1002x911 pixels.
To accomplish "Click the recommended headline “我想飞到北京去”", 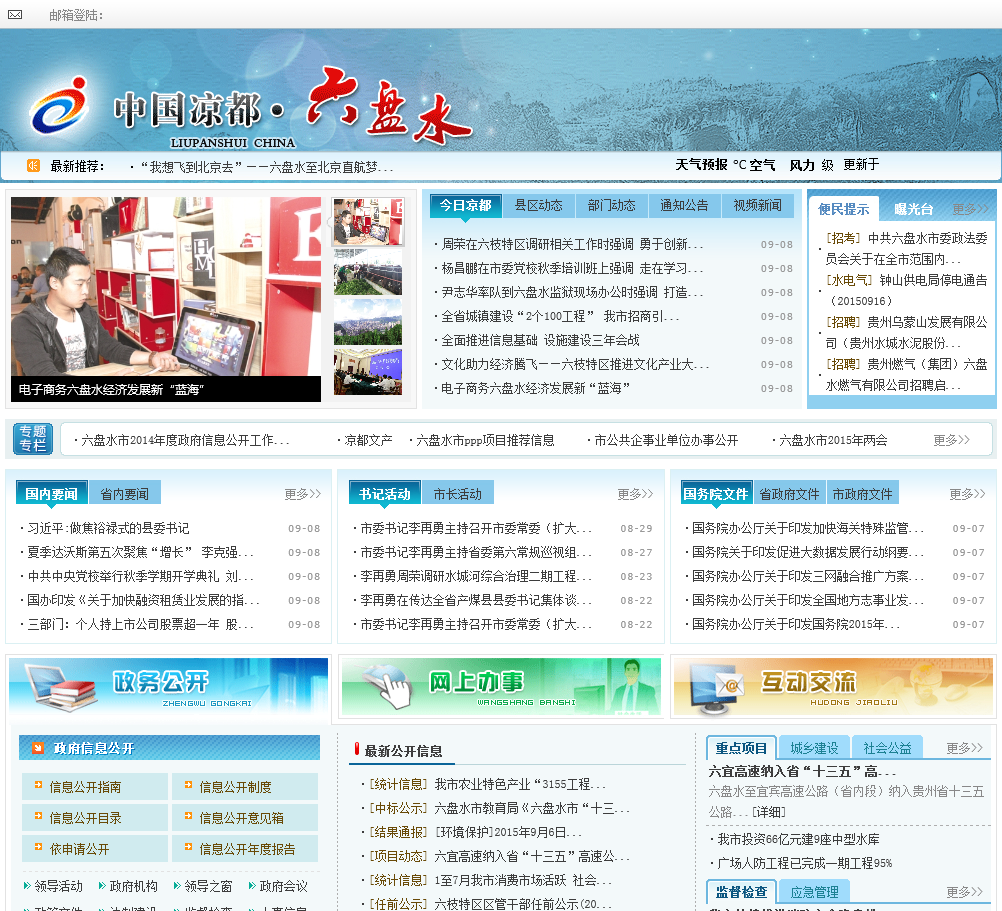I will coord(266,167).
